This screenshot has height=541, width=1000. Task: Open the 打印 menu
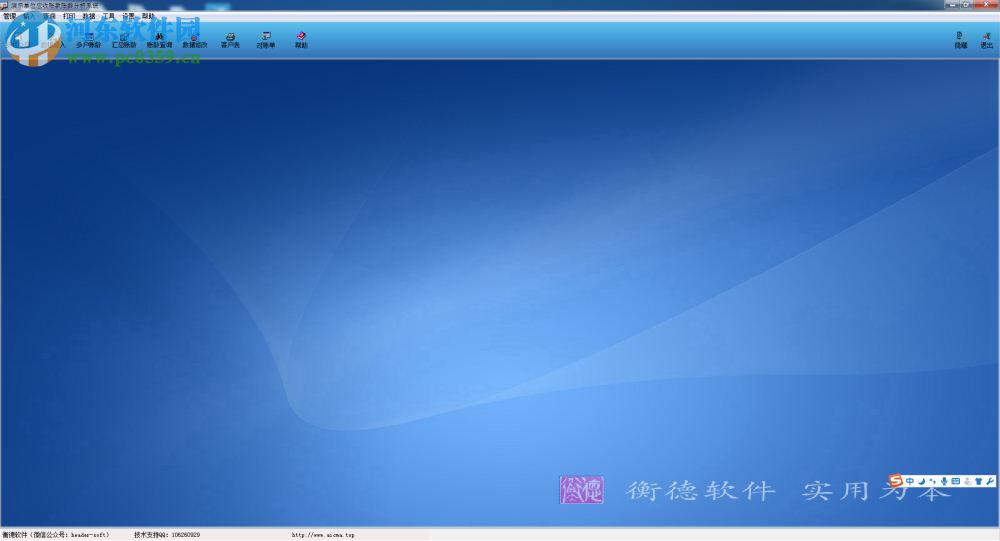[x=69, y=16]
